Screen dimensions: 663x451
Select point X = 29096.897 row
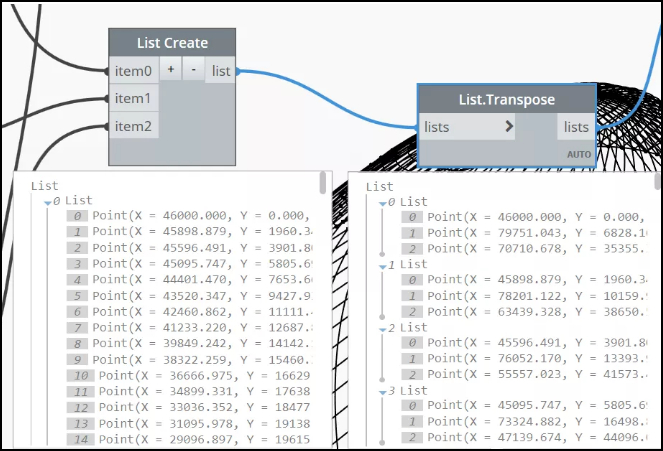[189, 440]
